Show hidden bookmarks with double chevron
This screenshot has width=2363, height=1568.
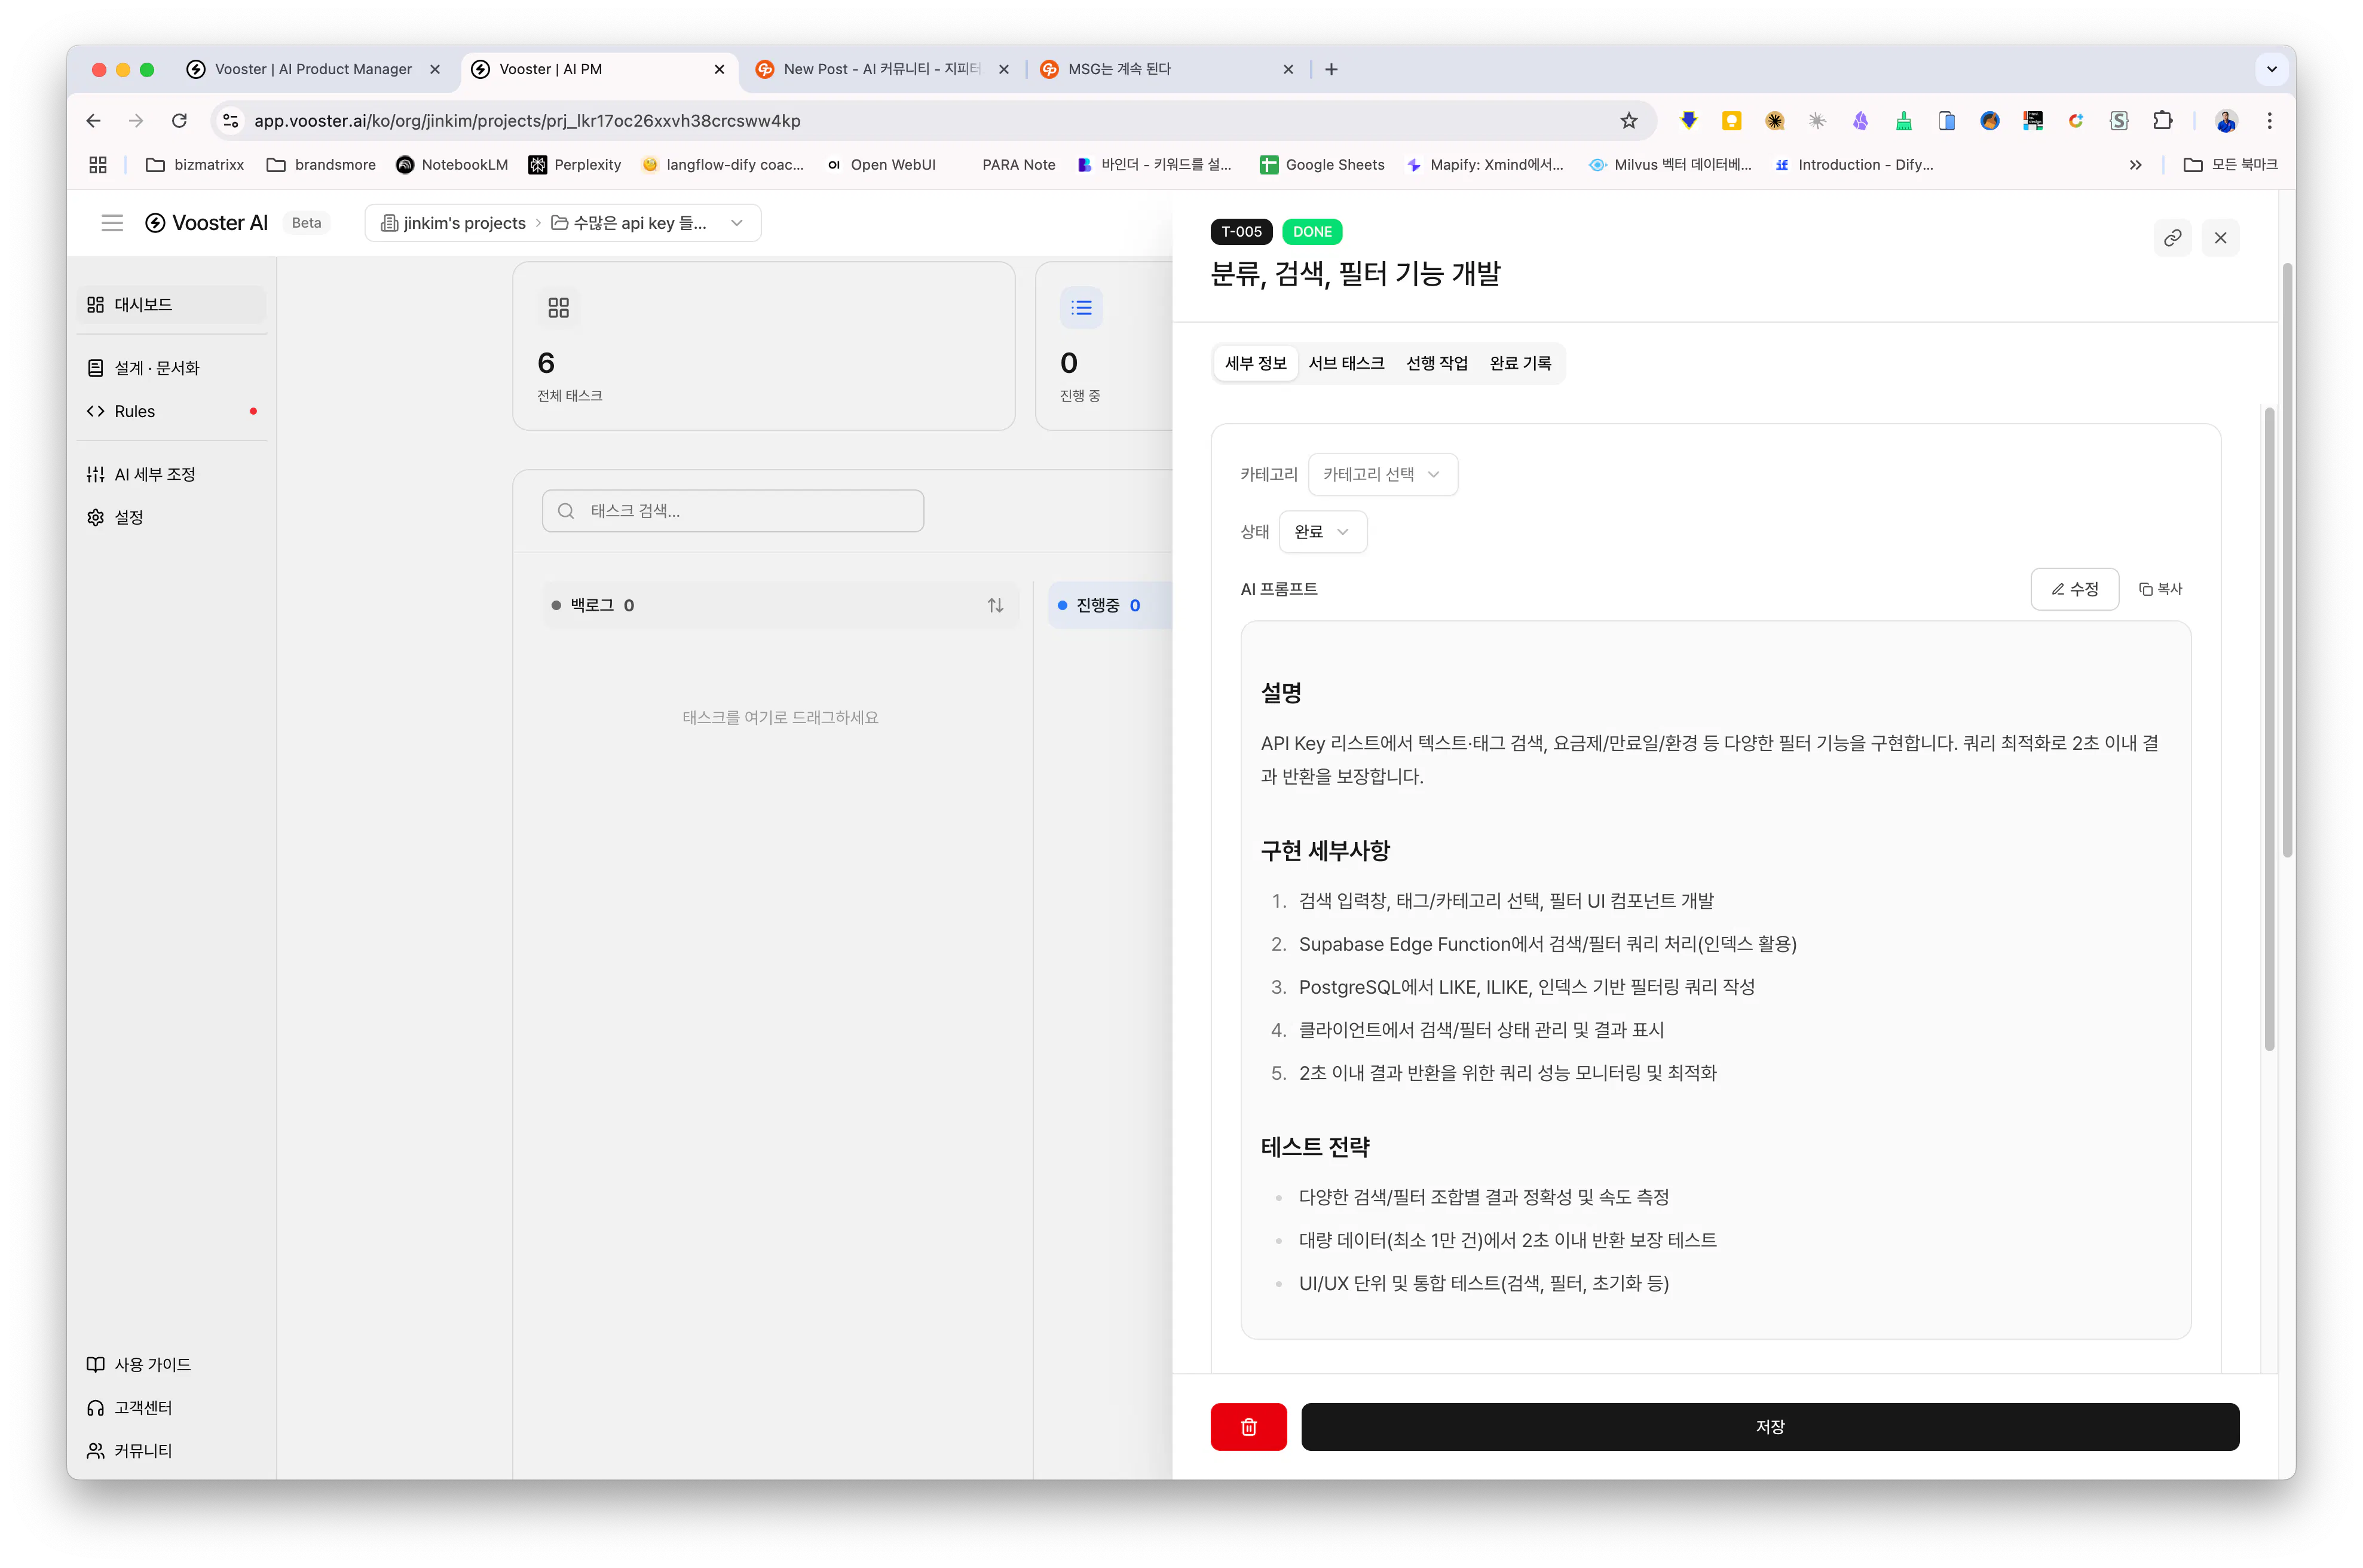(2135, 165)
